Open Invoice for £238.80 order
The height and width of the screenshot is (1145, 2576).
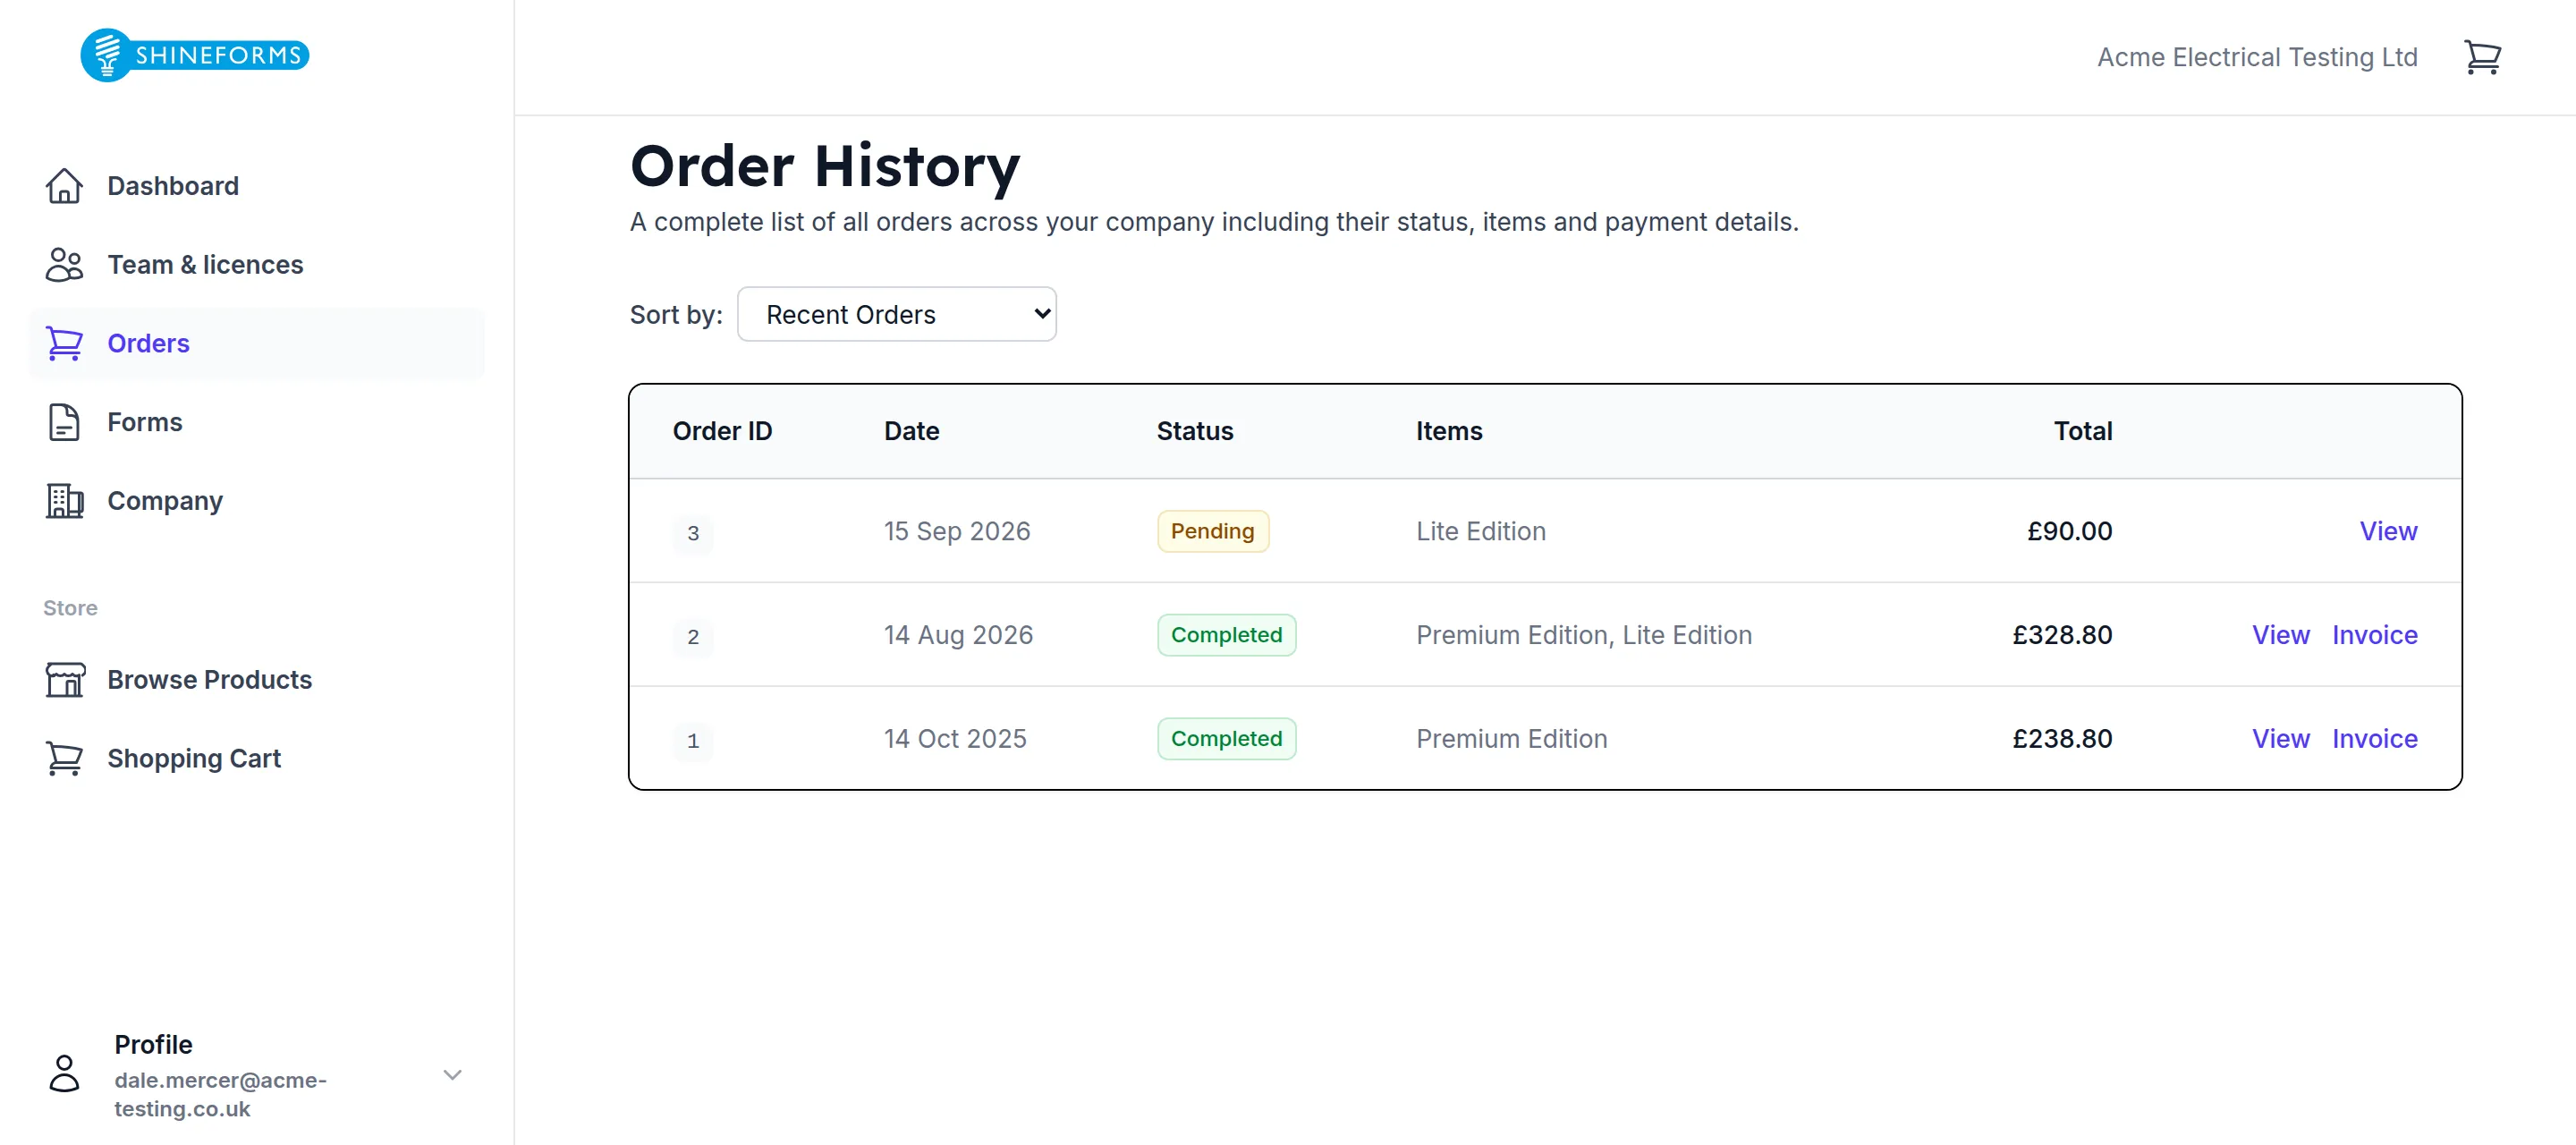pyautogui.click(x=2374, y=739)
